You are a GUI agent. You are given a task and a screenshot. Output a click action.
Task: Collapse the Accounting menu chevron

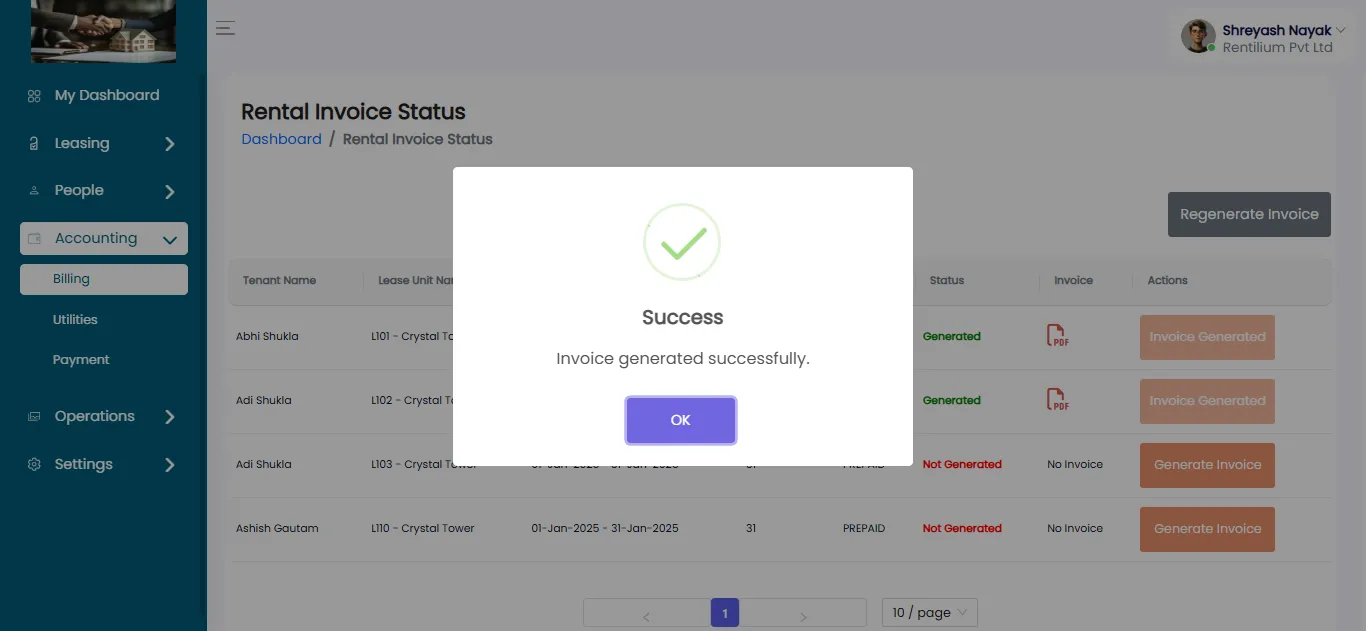170,239
